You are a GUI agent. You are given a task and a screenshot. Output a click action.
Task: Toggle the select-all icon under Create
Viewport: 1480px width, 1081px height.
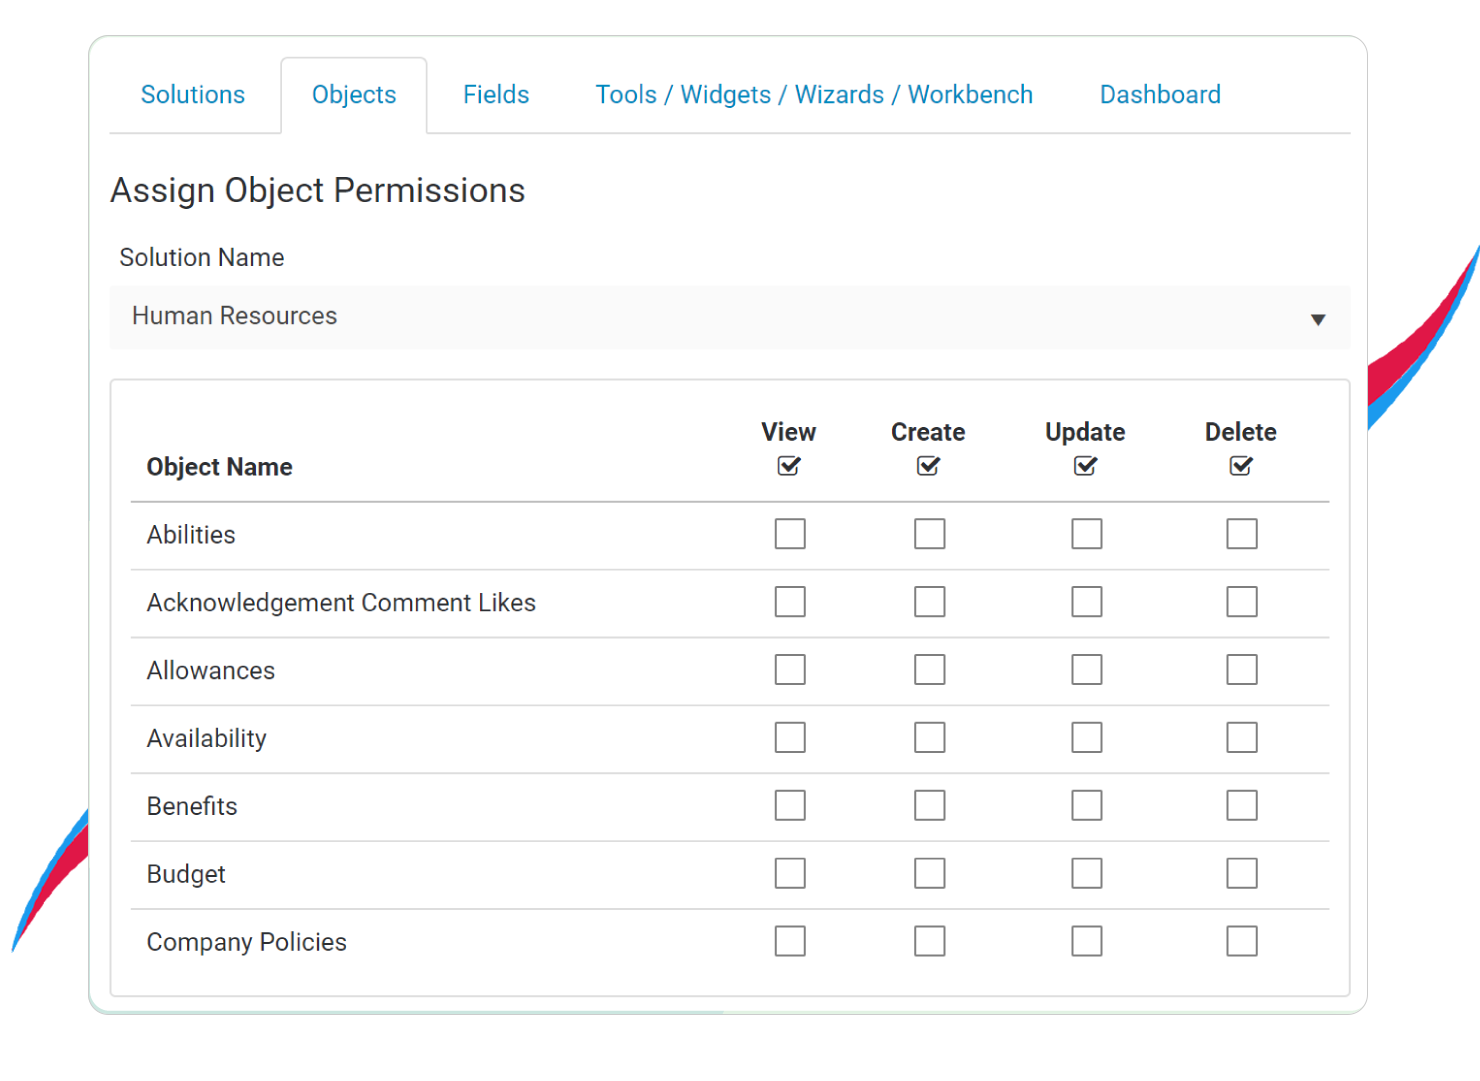[927, 465]
